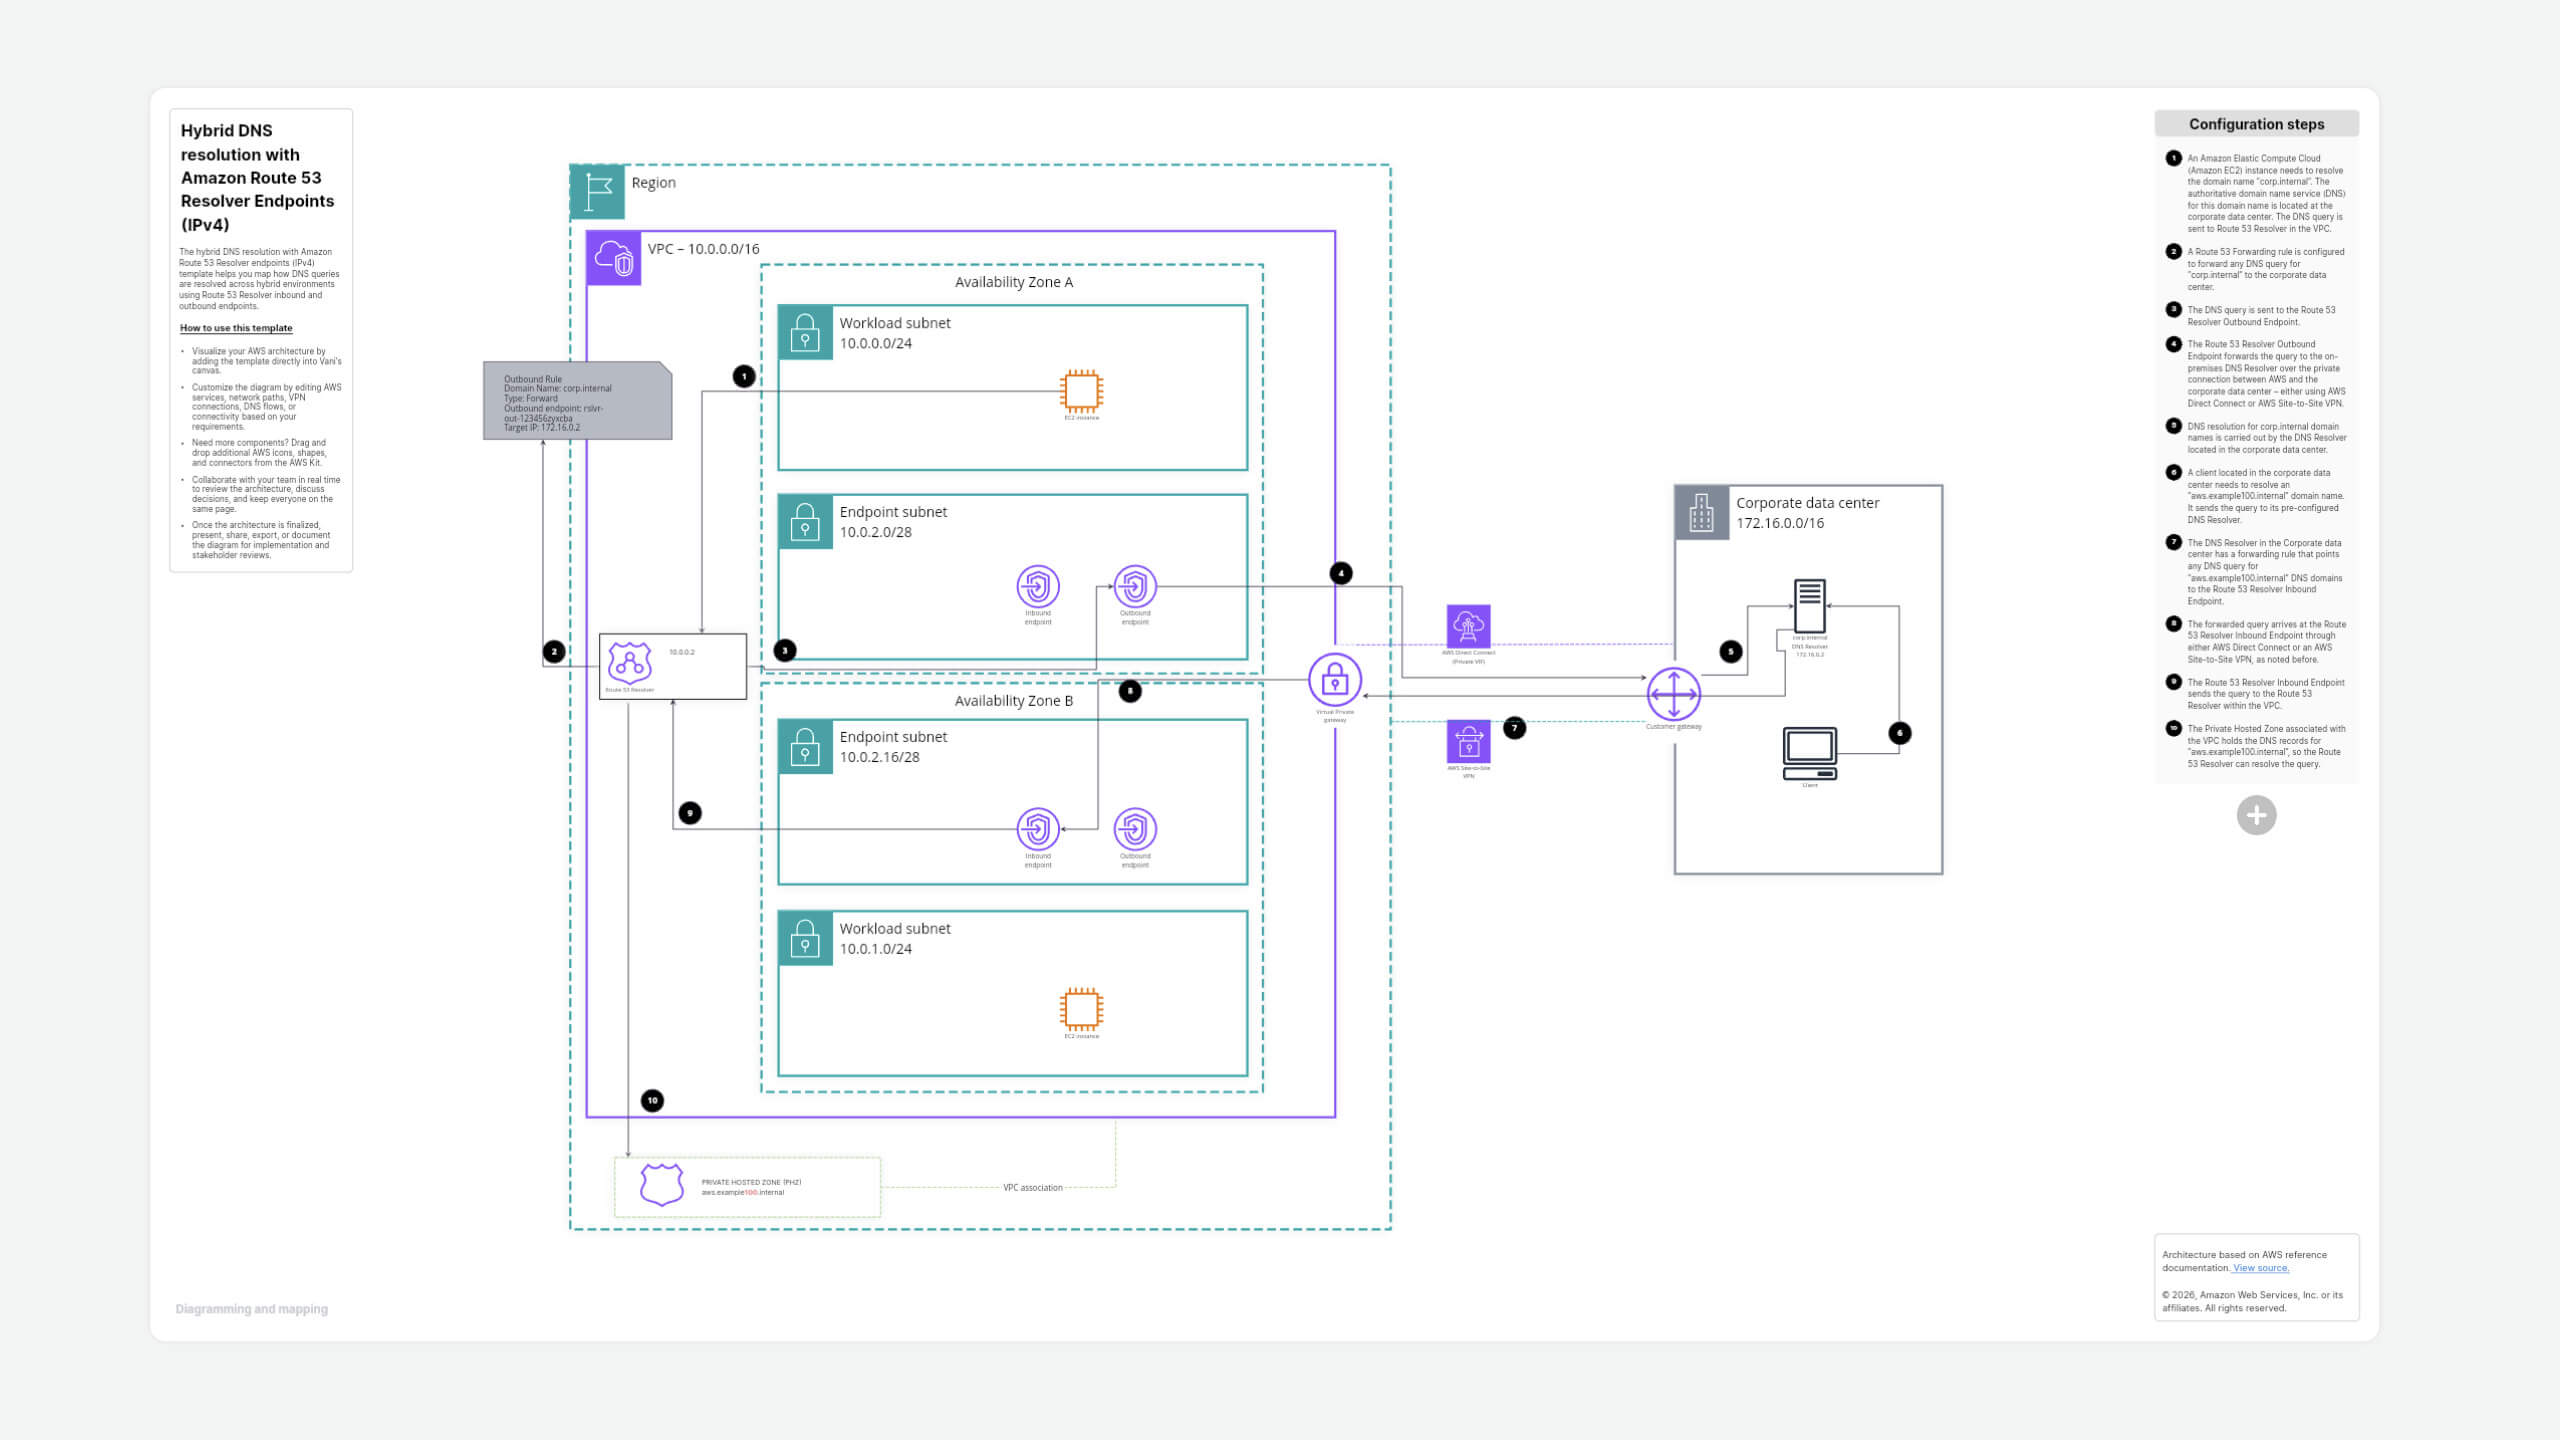This screenshot has width=2560, height=1440.
Task: Click the Virtual Private gateway icon
Action: coord(1335,681)
